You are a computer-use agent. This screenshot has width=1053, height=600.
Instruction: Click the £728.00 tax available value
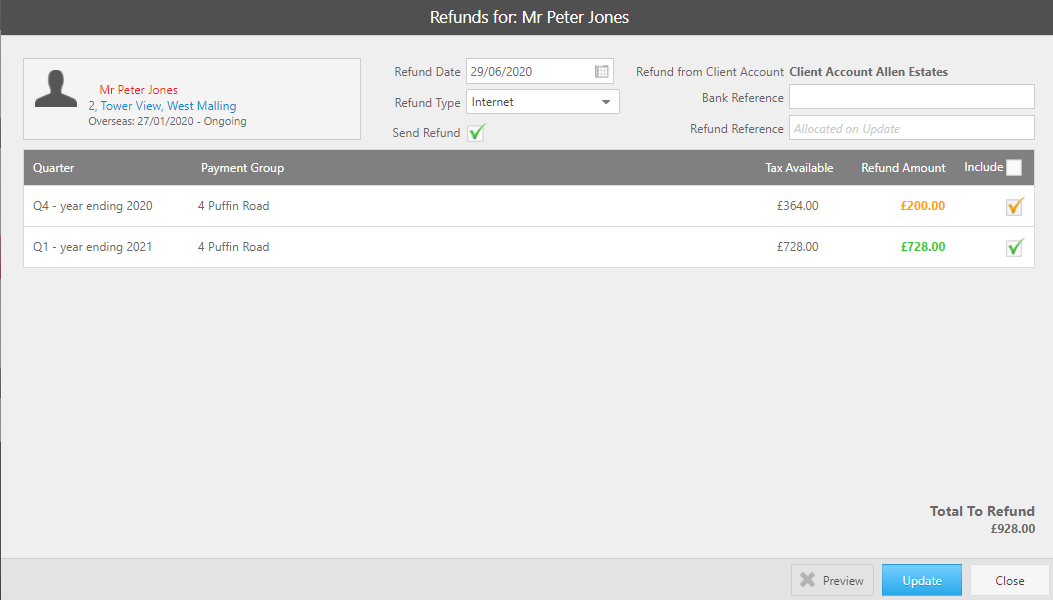pyautogui.click(x=798, y=247)
